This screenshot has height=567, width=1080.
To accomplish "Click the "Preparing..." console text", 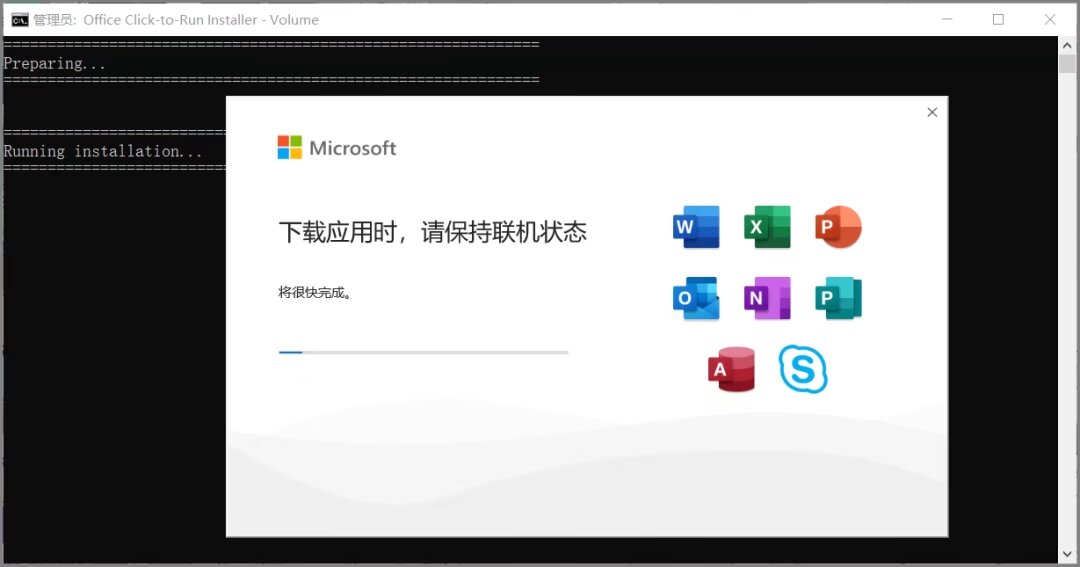I will (54, 63).
